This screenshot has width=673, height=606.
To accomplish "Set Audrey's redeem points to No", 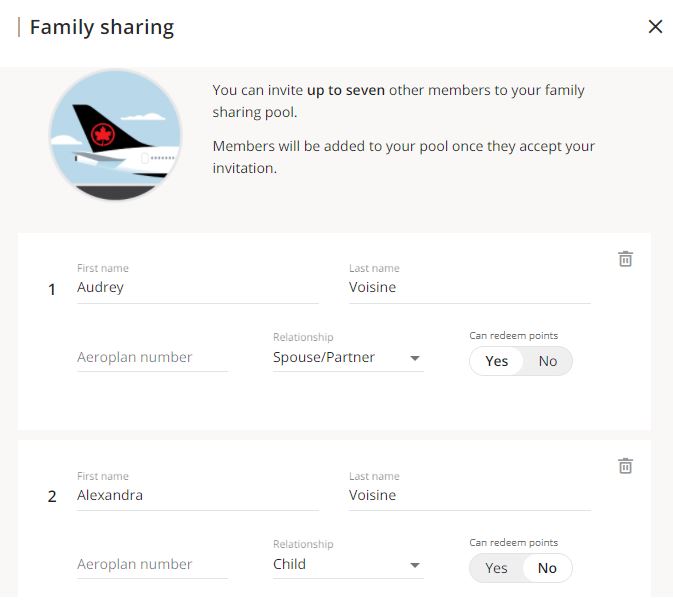I will click(x=547, y=361).
